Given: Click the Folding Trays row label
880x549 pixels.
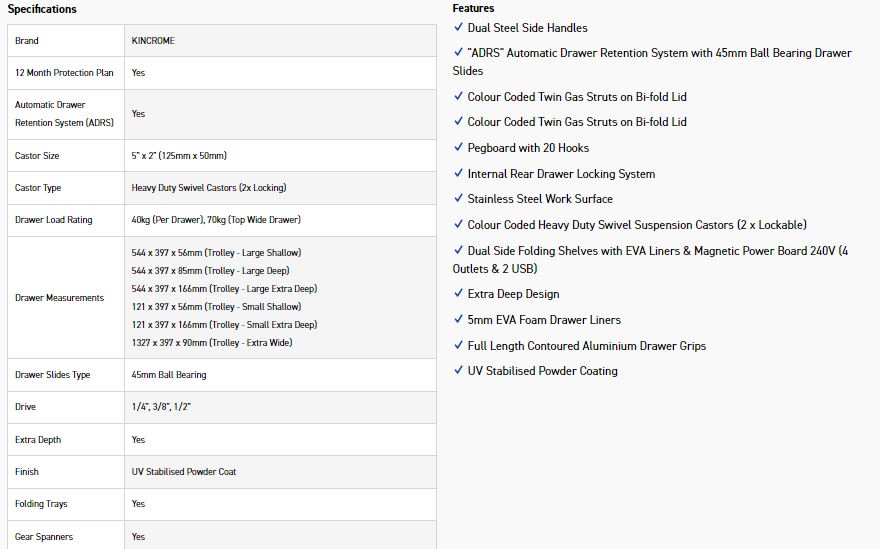Looking at the screenshot, I should [x=41, y=504].
